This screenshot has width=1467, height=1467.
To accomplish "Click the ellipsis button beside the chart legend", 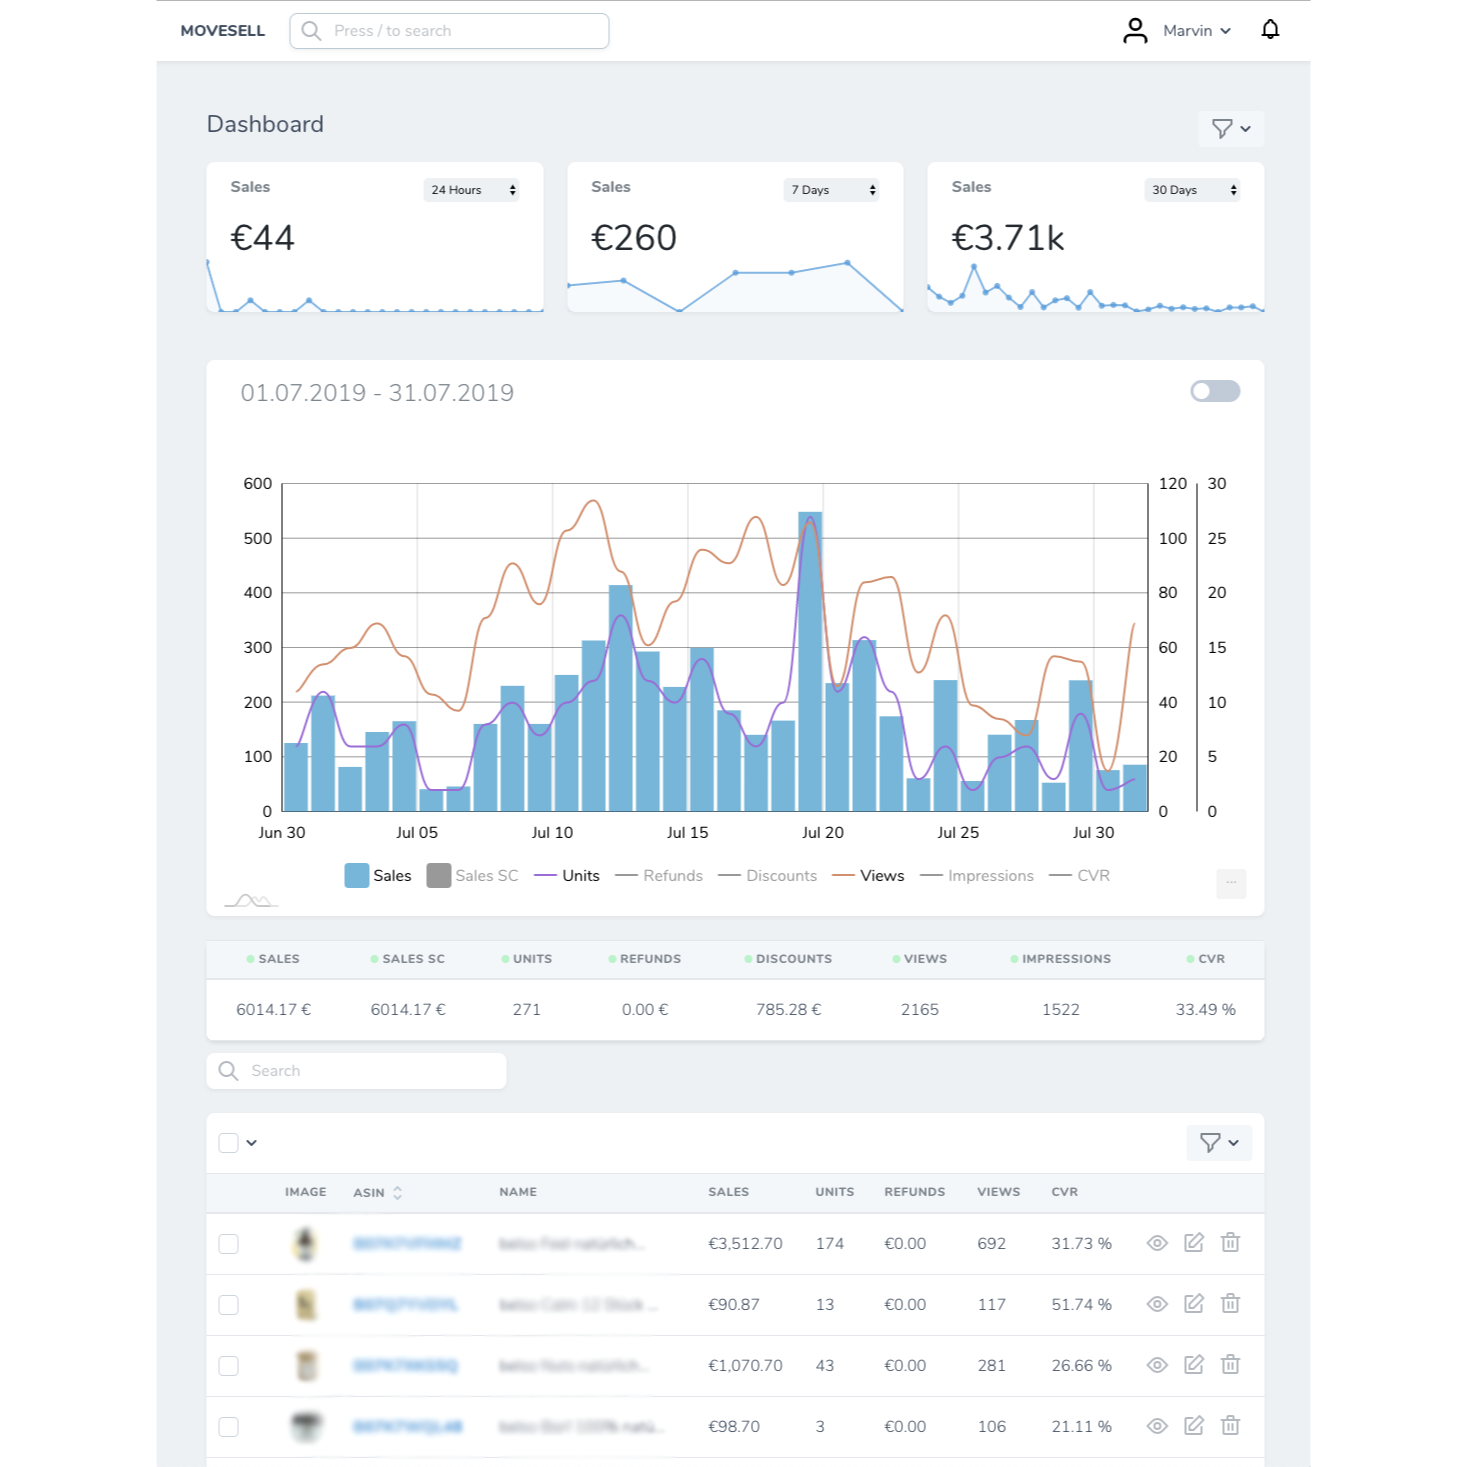I will tap(1230, 884).
